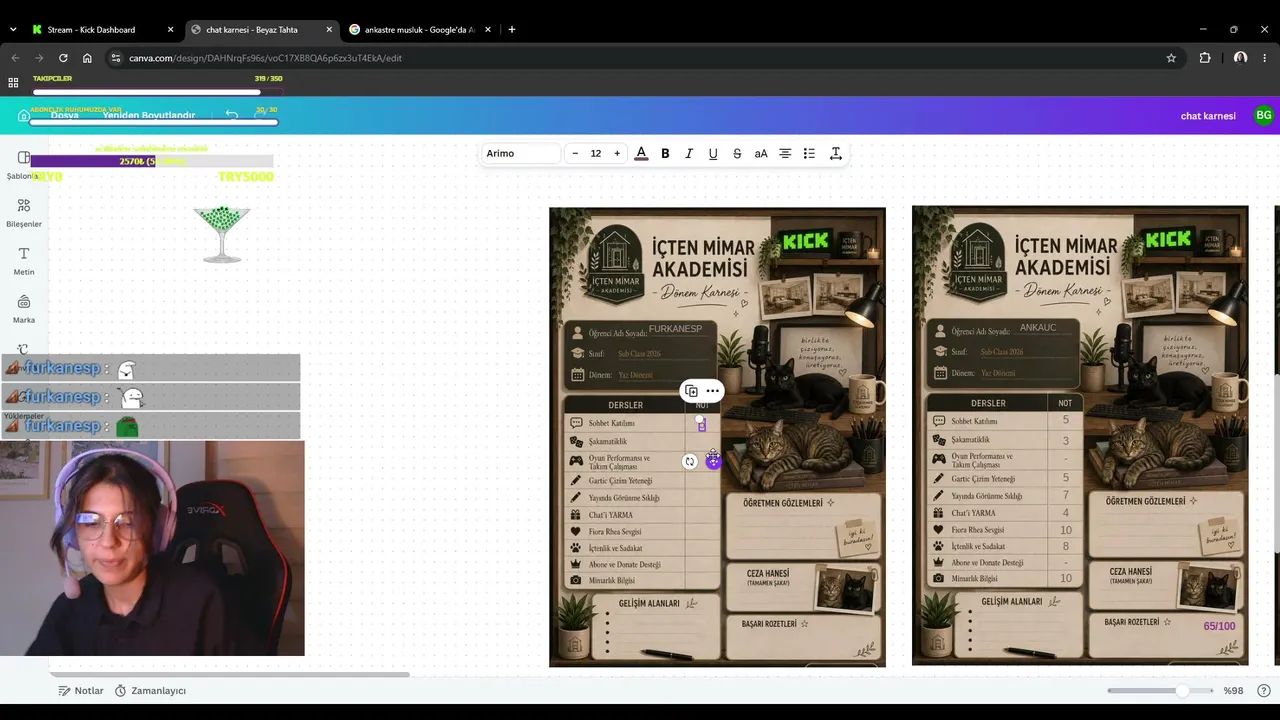The width and height of the screenshot is (1280, 720).
Task: Open the Chrome profile avatar
Action: pos(1240,58)
